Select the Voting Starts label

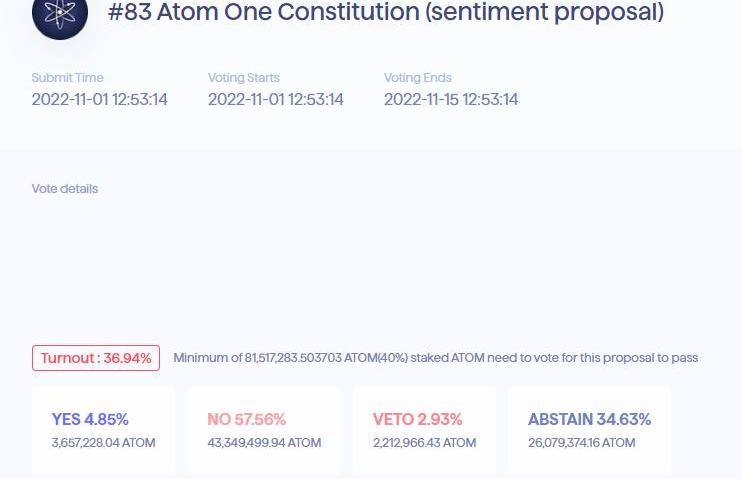243,78
